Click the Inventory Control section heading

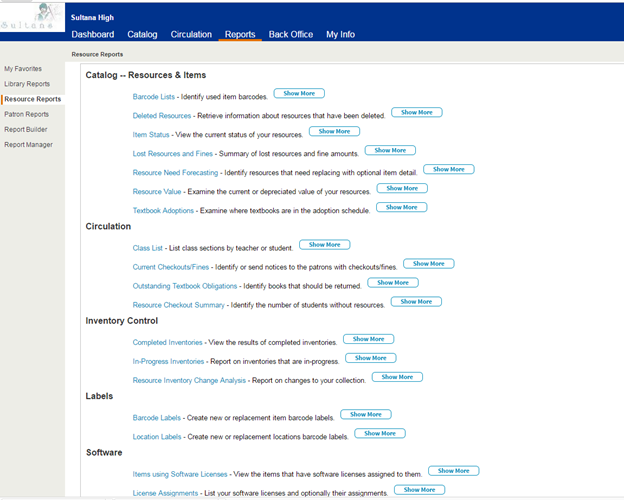coord(122,321)
